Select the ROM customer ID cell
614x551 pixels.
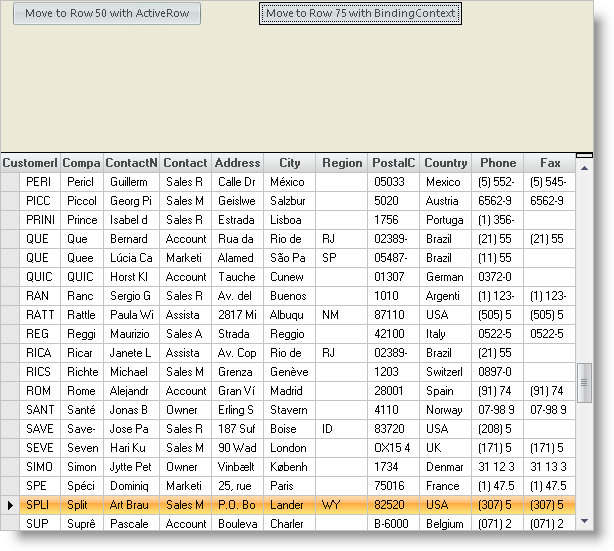coord(40,391)
